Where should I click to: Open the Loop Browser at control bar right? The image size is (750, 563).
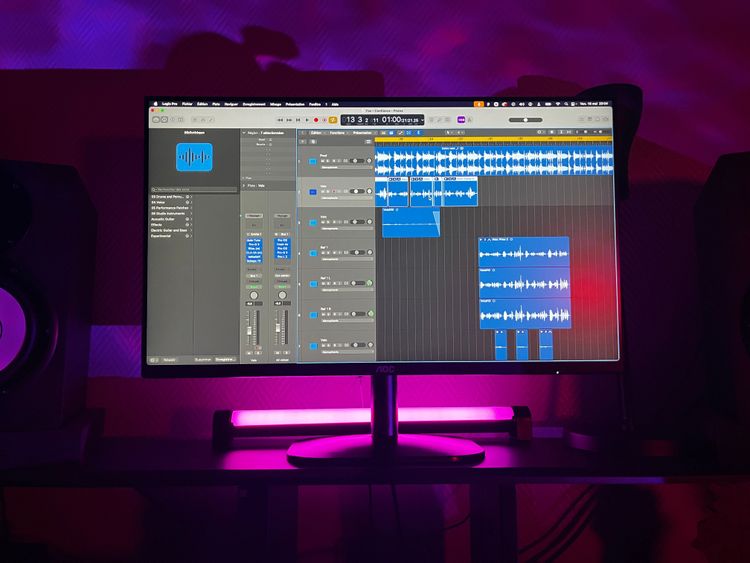(x=598, y=119)
